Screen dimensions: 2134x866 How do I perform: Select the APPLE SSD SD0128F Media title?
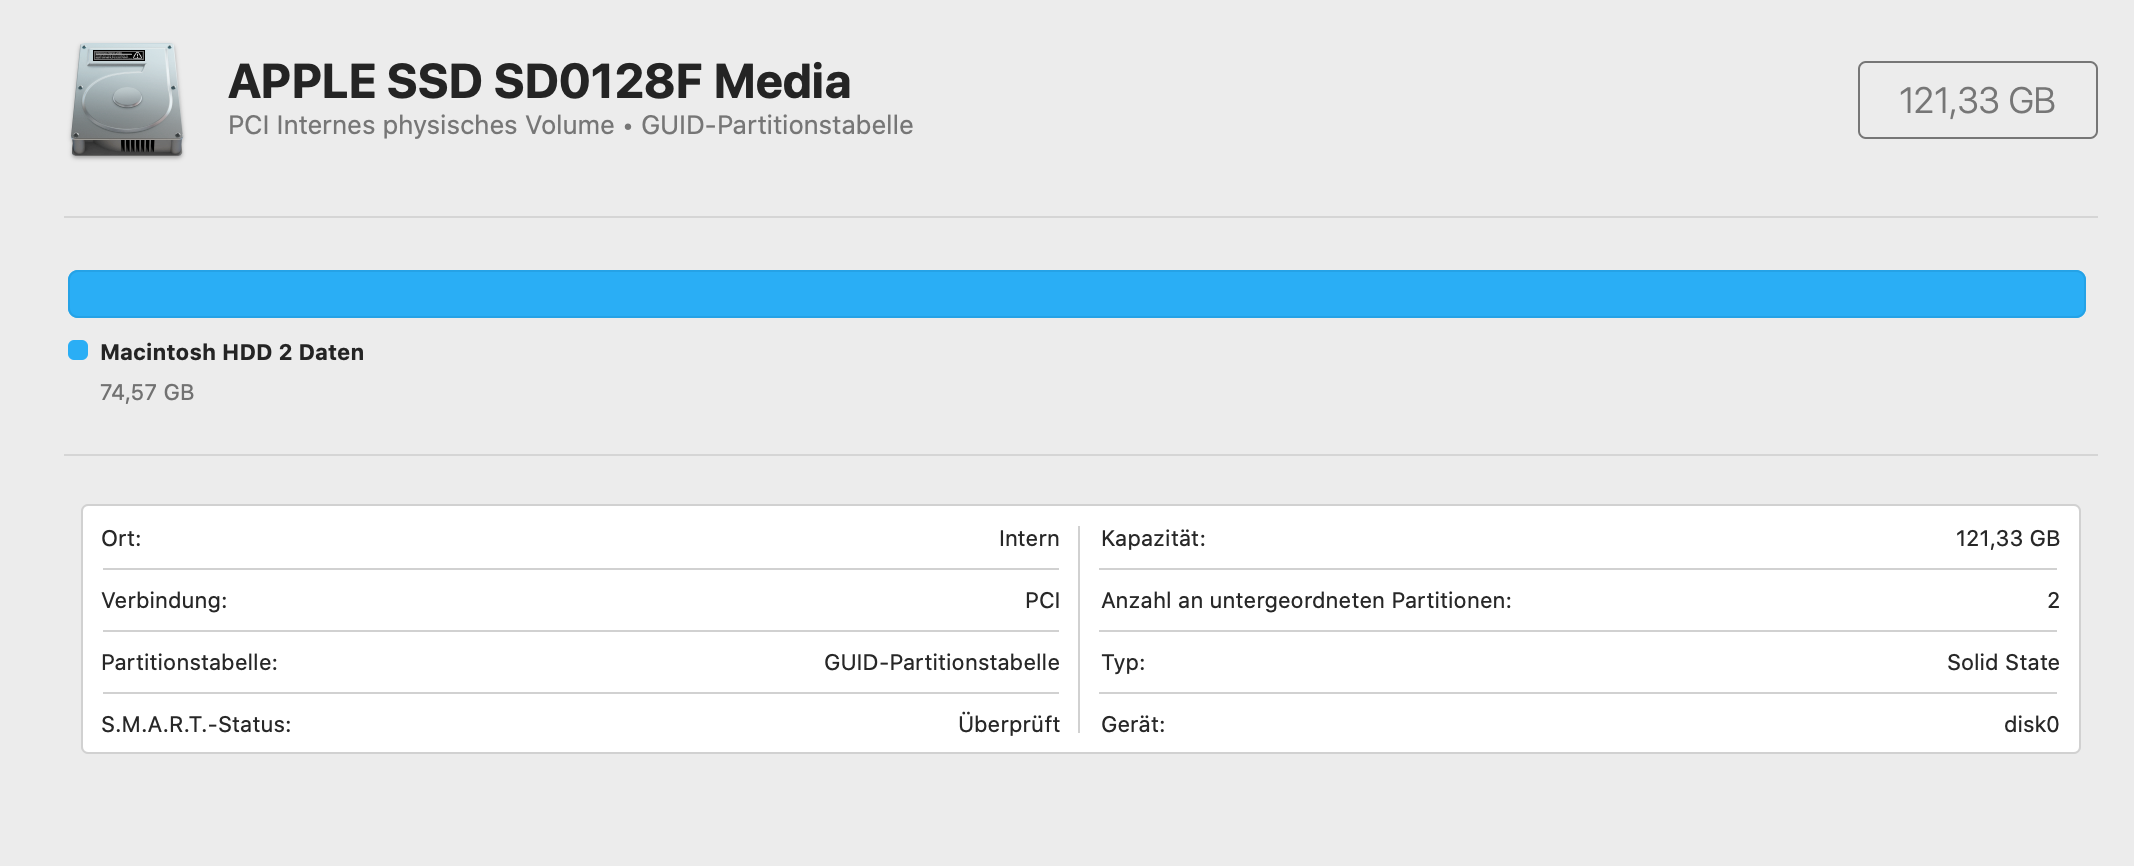[539, 82]
